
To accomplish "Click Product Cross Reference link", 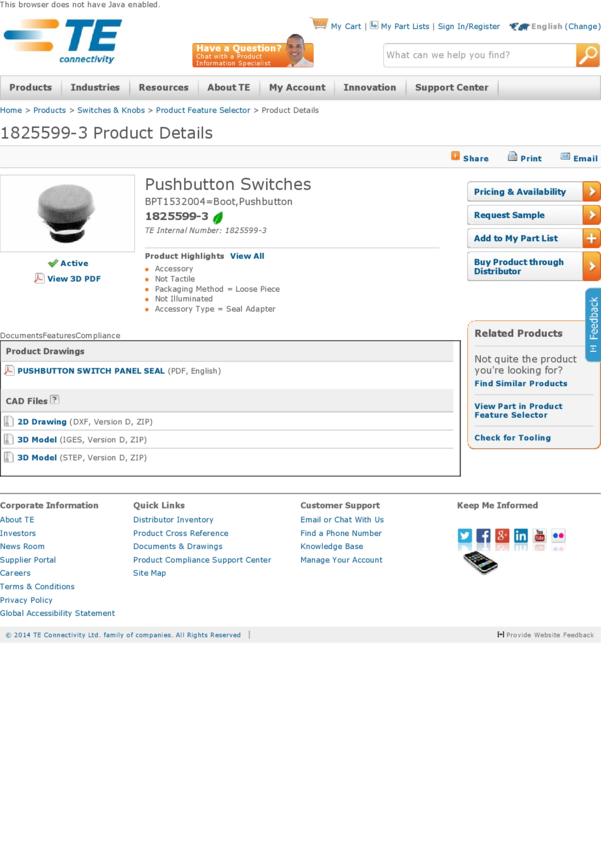I will [181, 533].
